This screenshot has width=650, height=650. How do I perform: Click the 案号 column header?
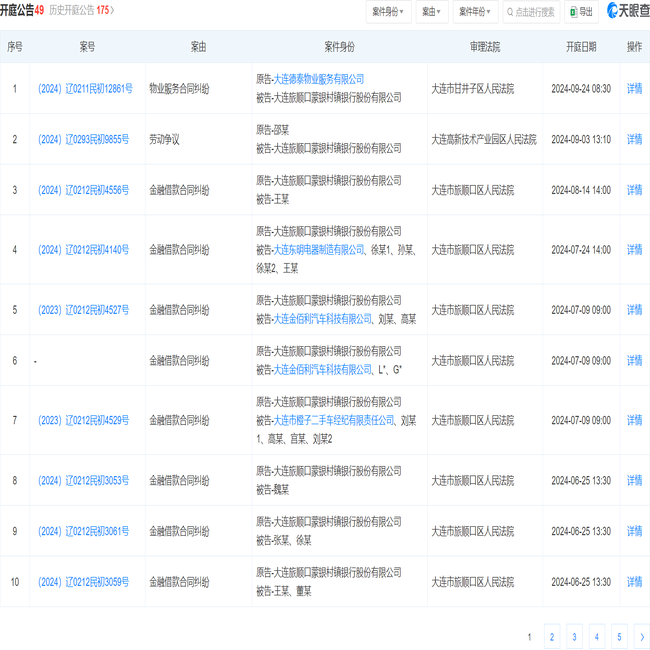point(87,47)
